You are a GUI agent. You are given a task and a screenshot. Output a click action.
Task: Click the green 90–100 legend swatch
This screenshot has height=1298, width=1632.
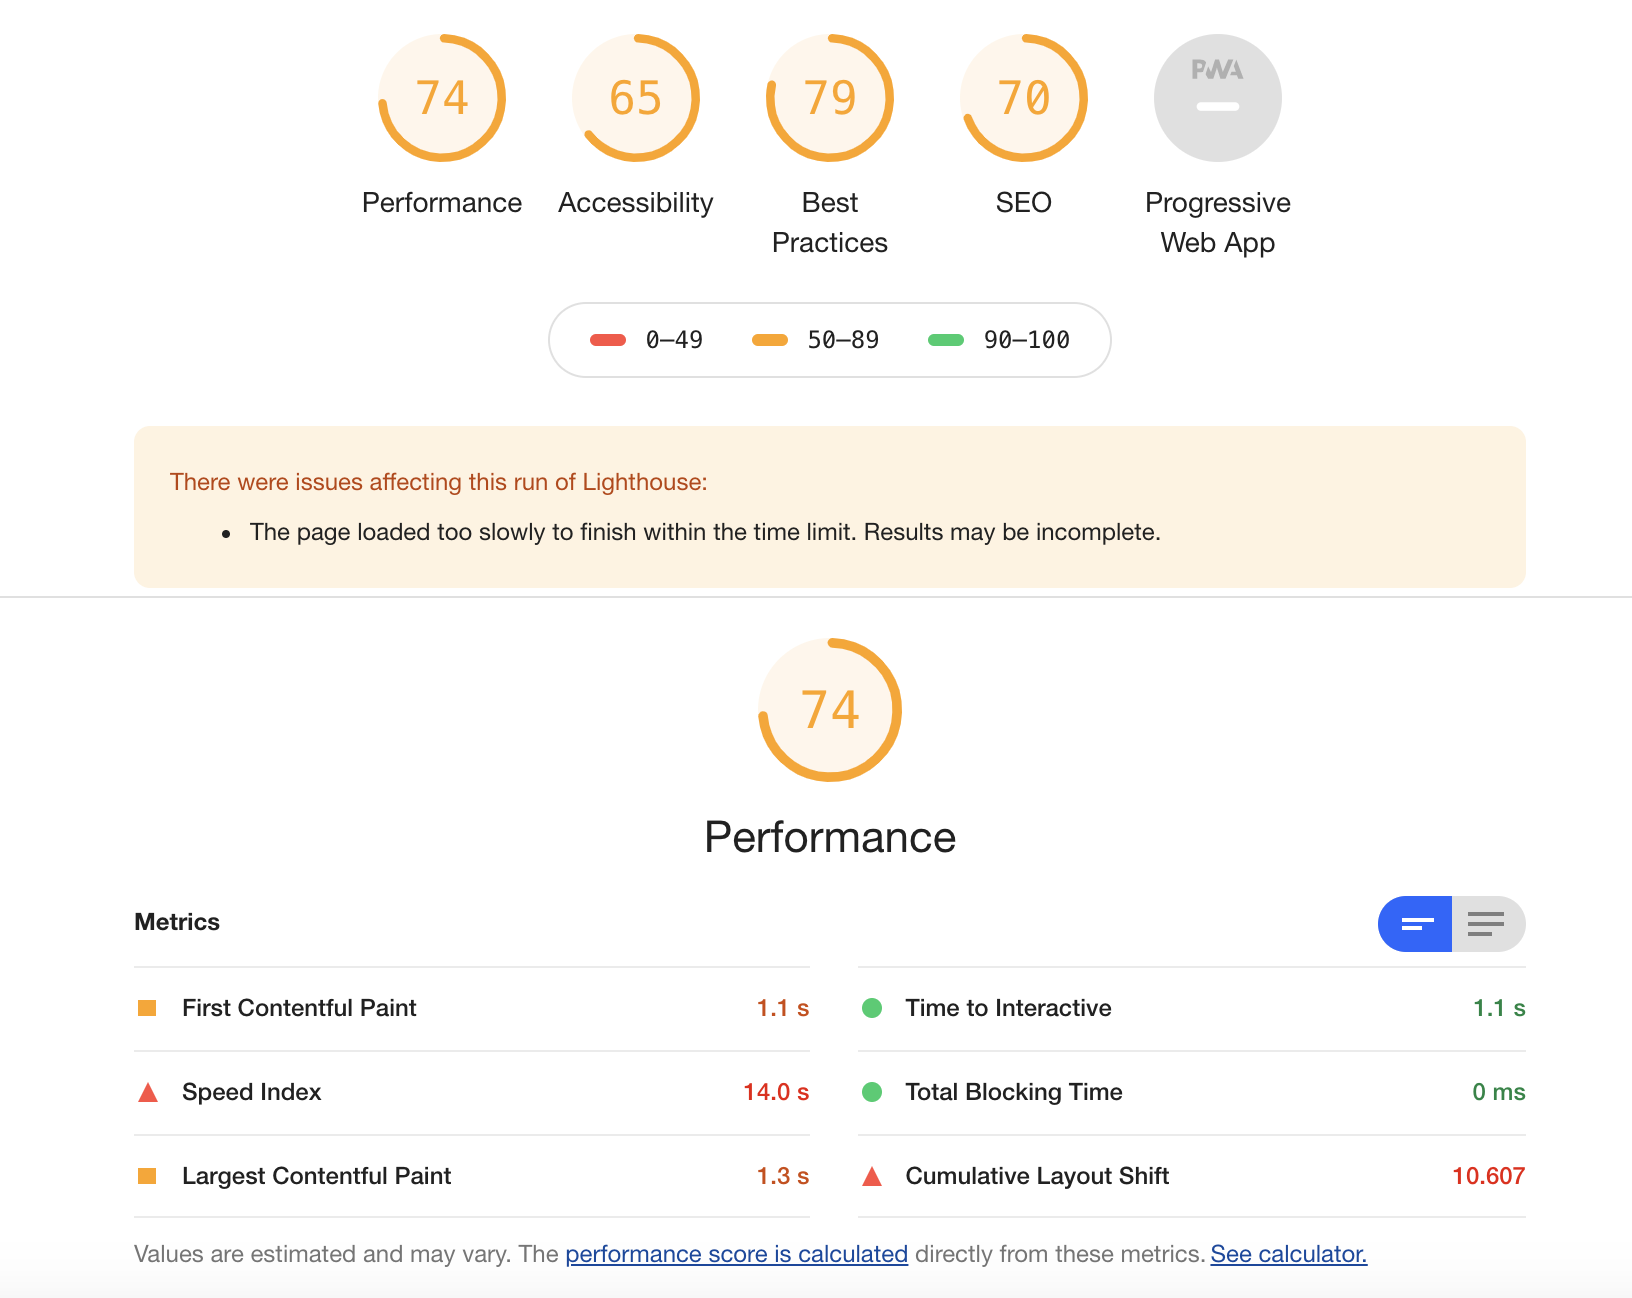coord(946,340)
